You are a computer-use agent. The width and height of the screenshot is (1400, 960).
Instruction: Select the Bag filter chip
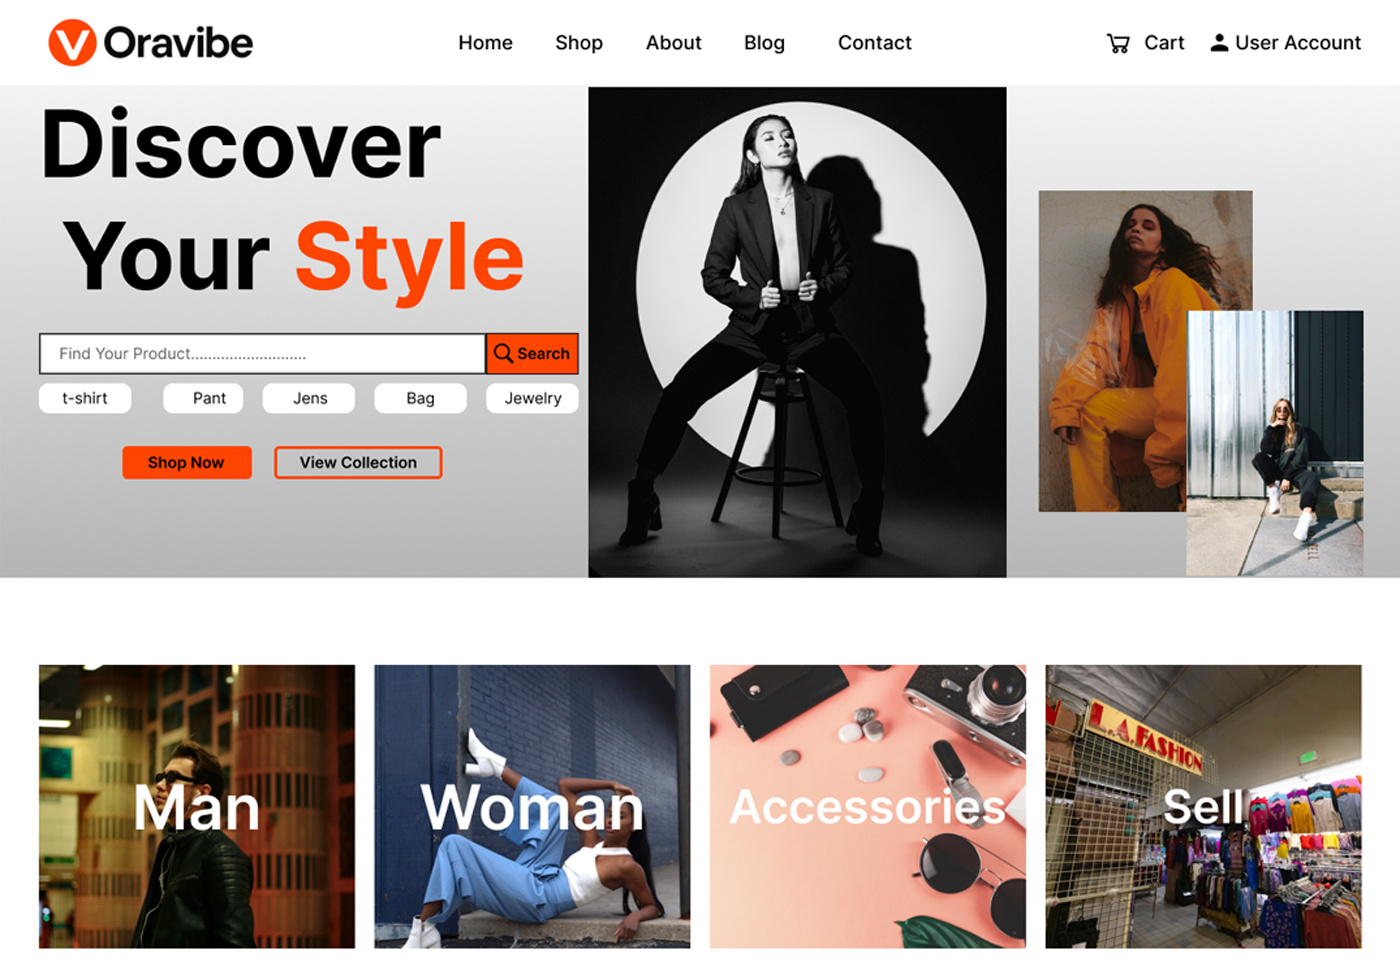point(420,398)
